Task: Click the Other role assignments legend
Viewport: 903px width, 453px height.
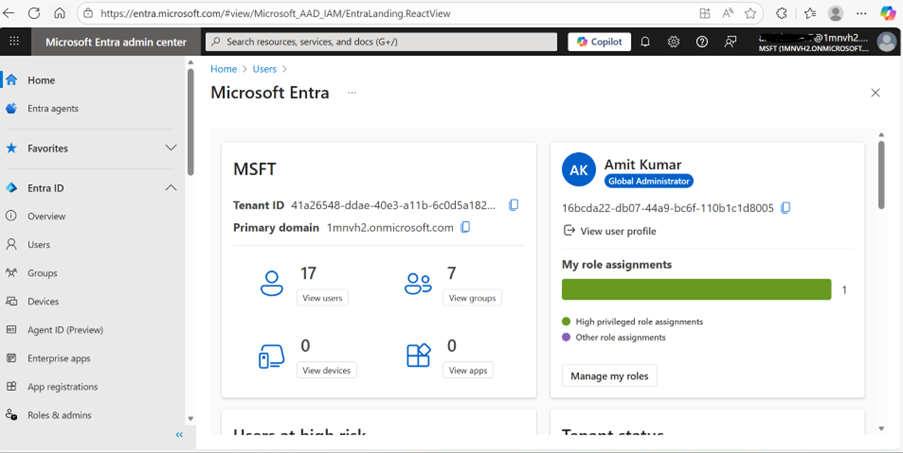Action: coord(614,337)
